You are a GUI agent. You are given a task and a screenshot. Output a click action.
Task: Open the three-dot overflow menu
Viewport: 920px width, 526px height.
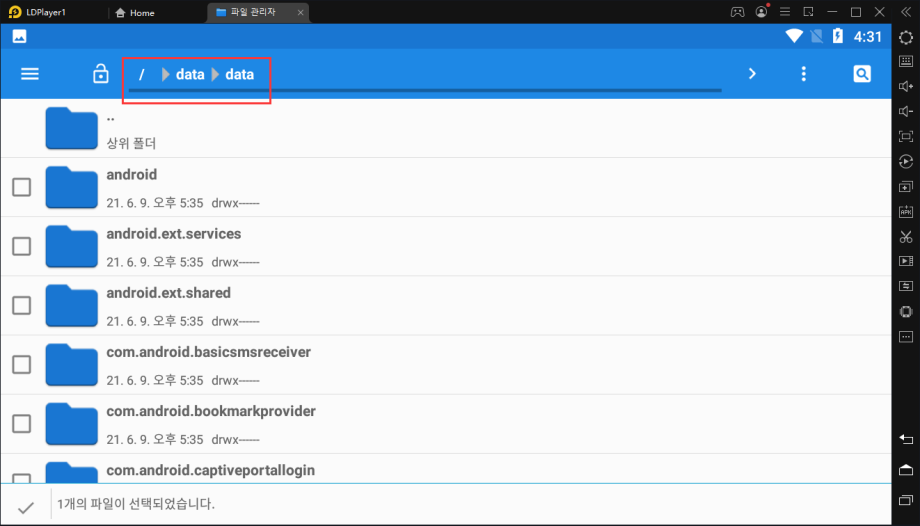click(803, 74)
